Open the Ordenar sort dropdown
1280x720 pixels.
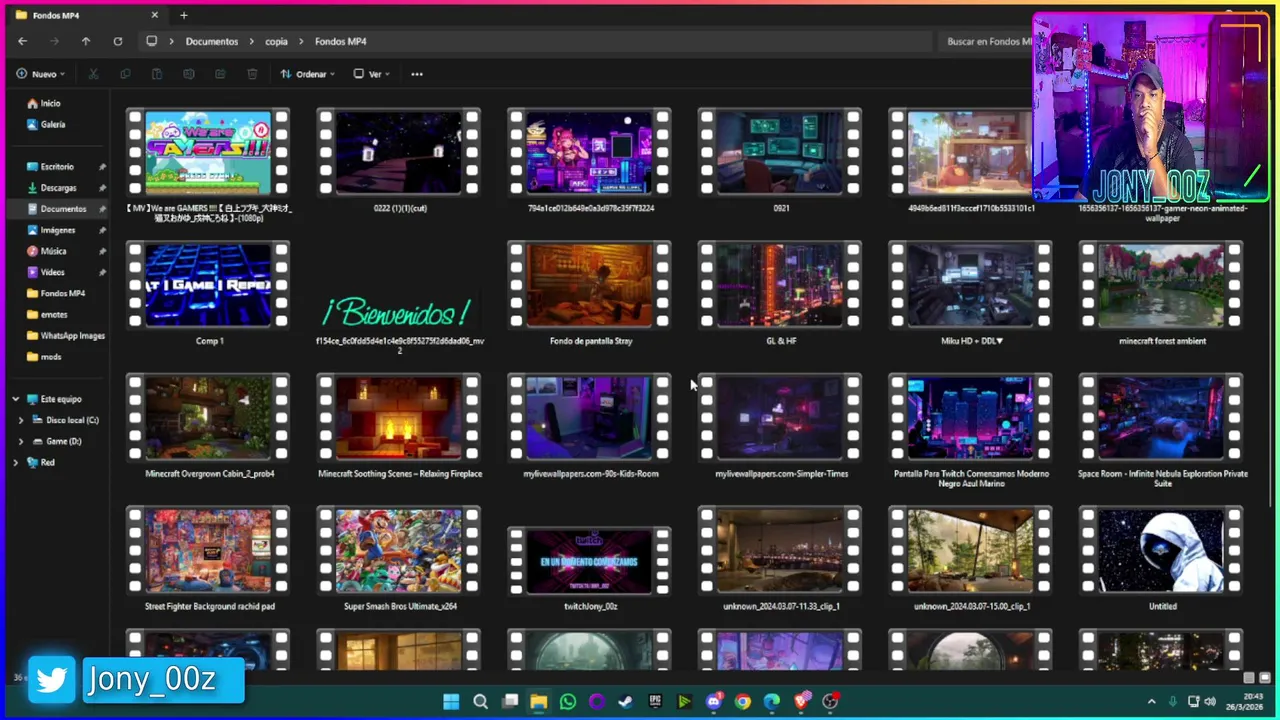pyautogui.click(x=308, y=74)
